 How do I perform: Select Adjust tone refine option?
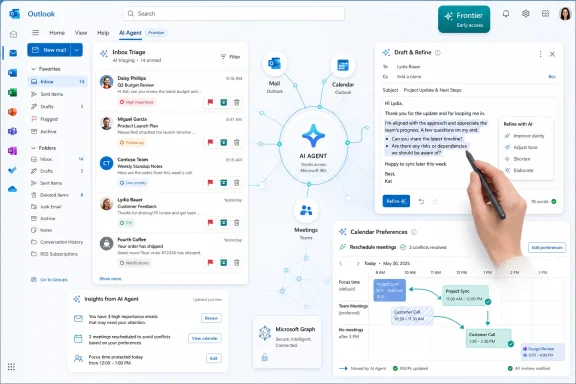click(521, 147)
